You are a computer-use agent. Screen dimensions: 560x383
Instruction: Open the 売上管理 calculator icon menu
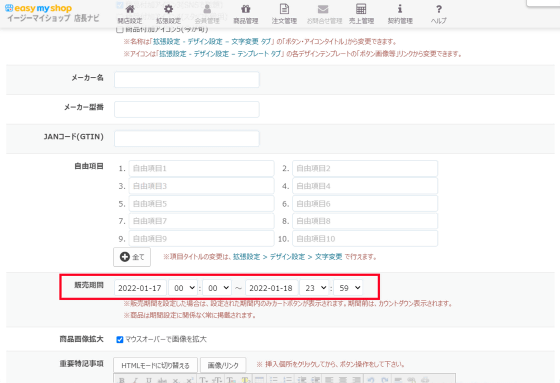pyautogui.click(x=361, y=14)
